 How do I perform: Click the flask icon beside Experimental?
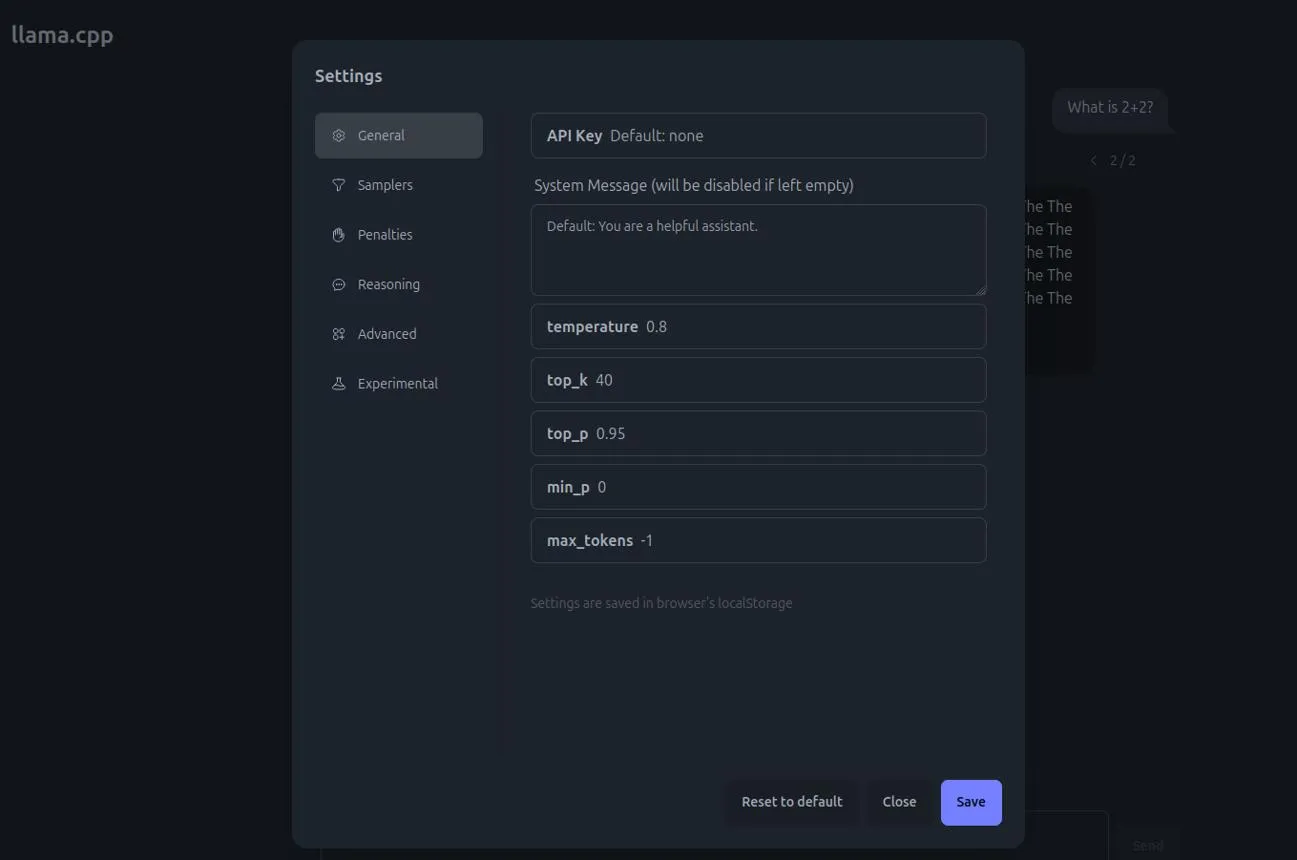tap(339, 384)
